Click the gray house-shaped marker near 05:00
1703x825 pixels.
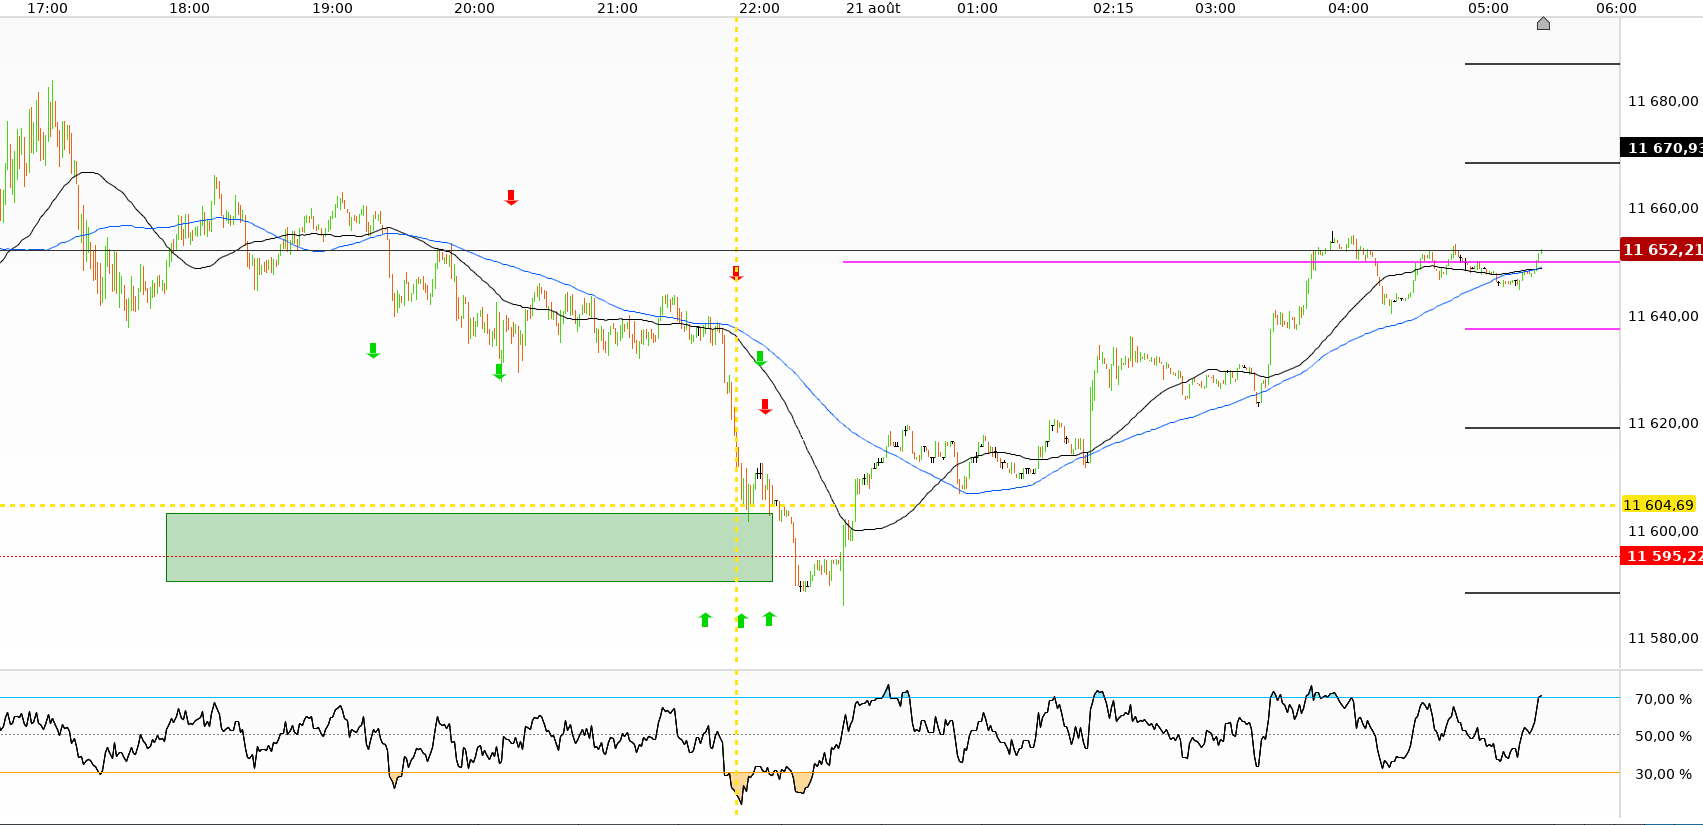point(1543,23)
